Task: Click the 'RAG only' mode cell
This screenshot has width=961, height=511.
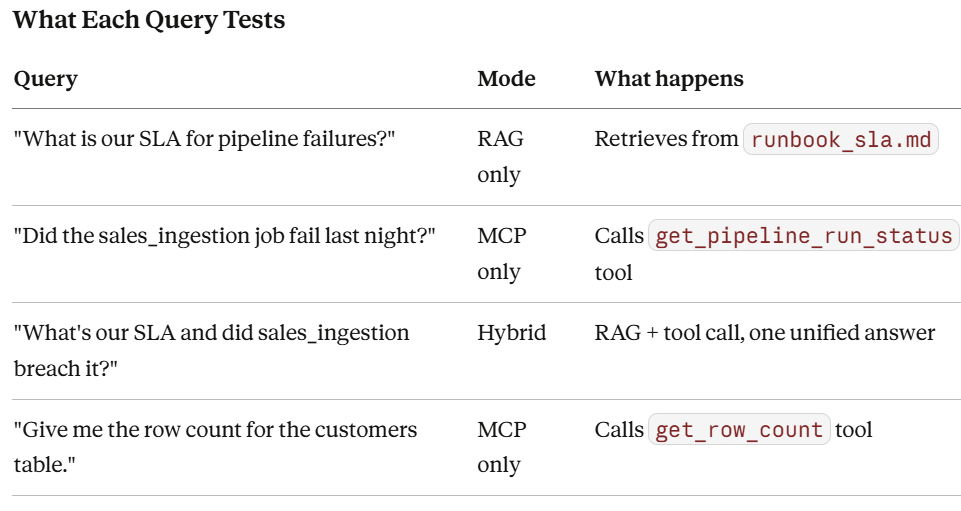Action: coord(501,156)
